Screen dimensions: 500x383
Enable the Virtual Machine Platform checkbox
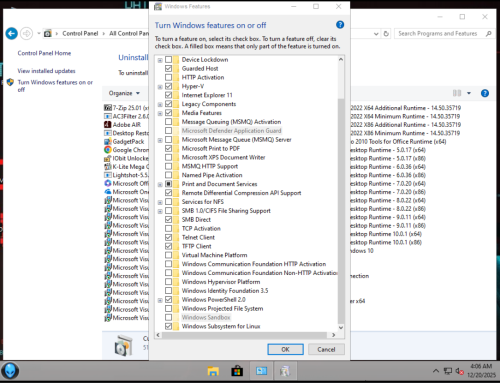pyautogui.click(x=169, y=255)
